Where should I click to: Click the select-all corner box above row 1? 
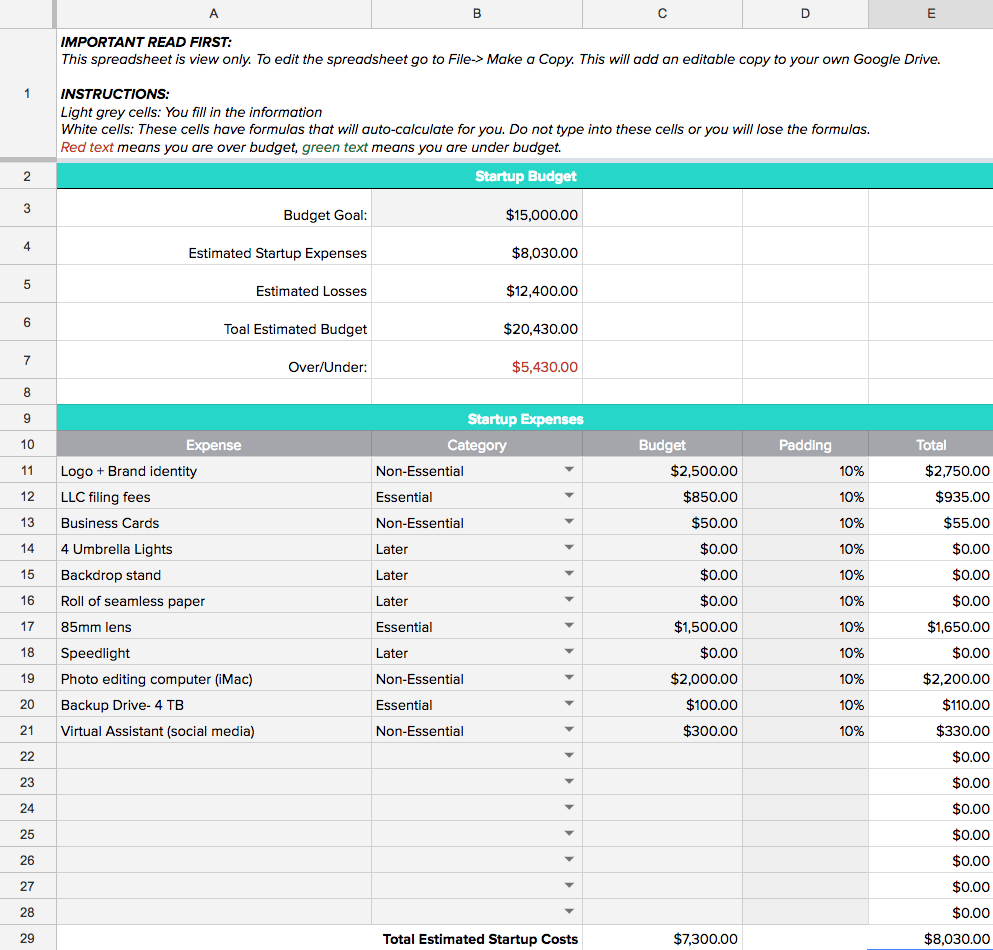27,14
